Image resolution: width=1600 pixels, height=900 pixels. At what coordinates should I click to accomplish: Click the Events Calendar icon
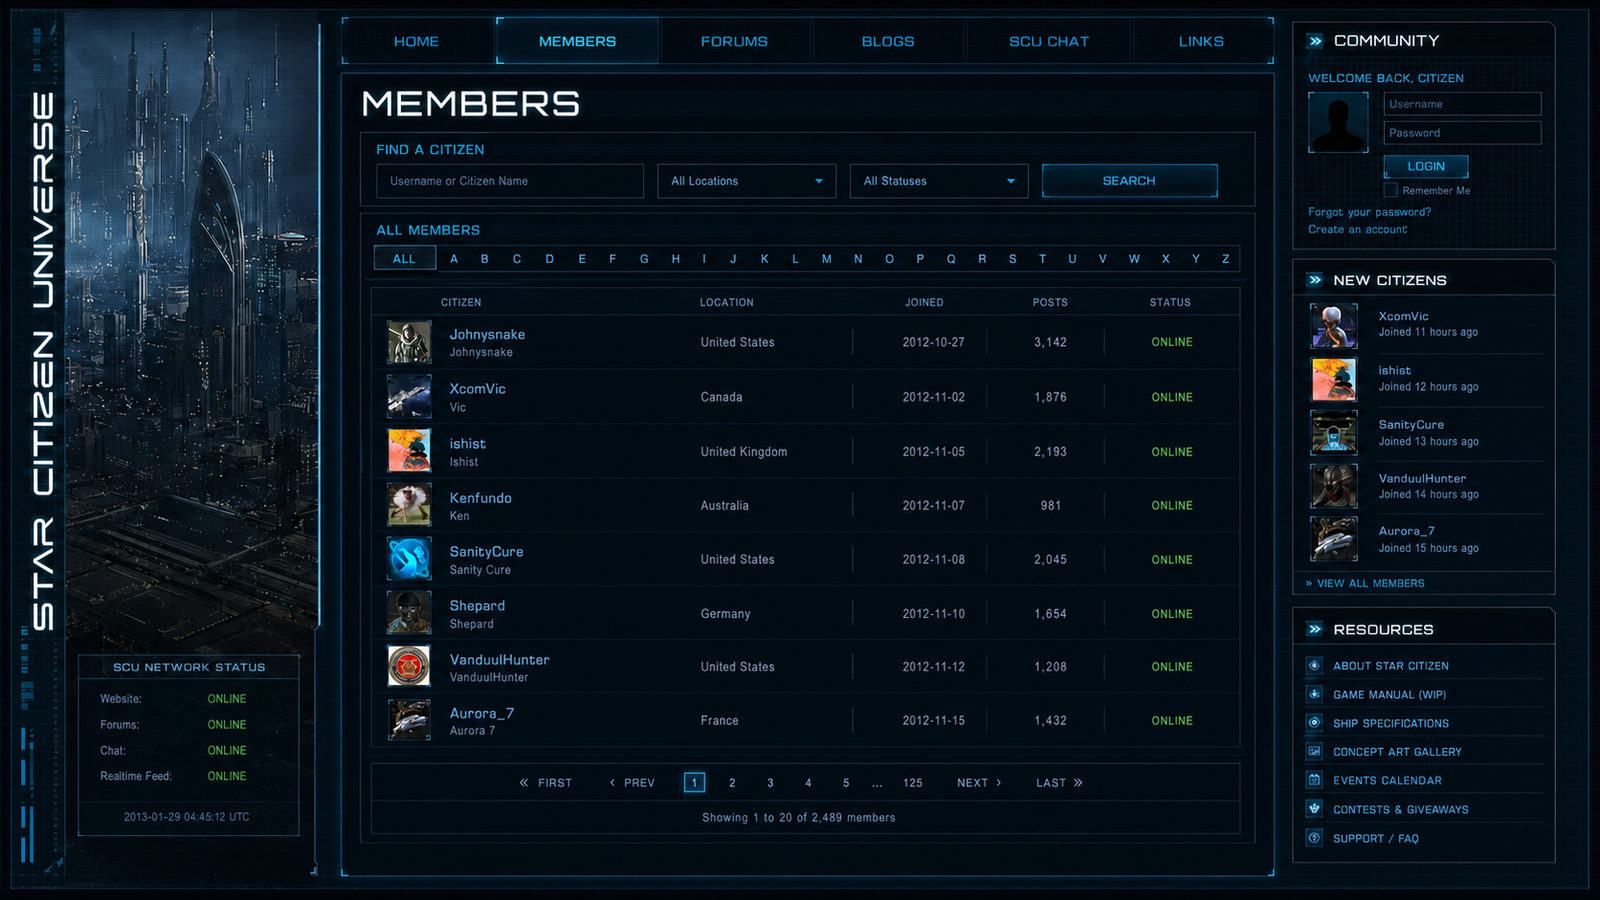coord(1314,780)
